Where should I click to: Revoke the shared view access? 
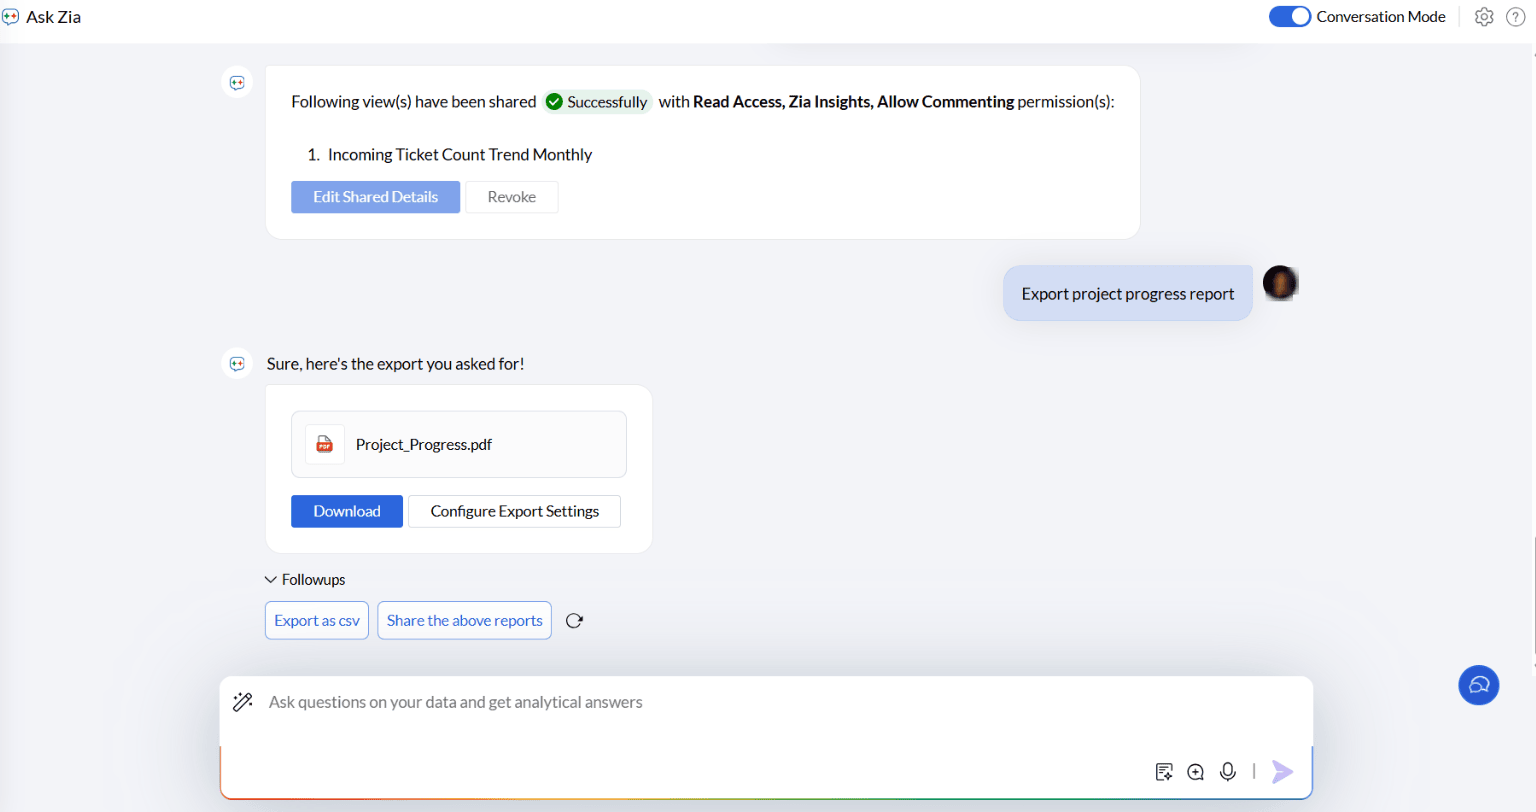(511, 197)
